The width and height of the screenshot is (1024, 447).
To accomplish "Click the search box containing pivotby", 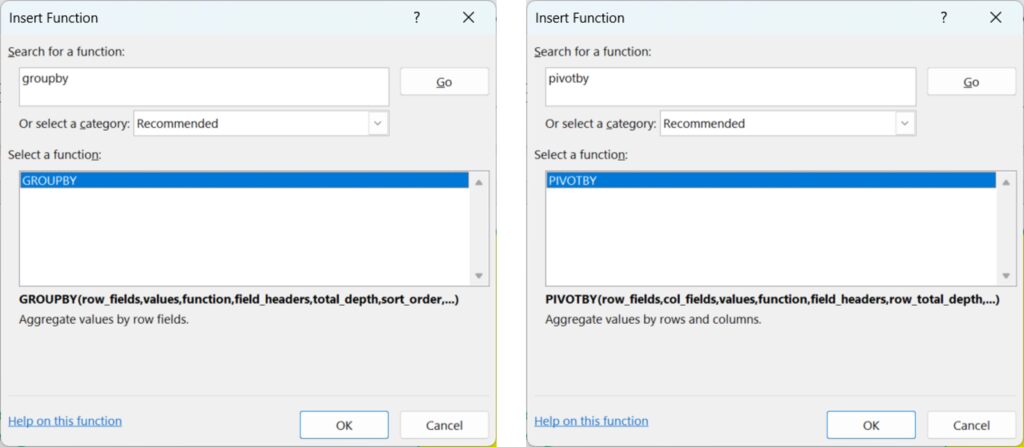I will (731, 86).
